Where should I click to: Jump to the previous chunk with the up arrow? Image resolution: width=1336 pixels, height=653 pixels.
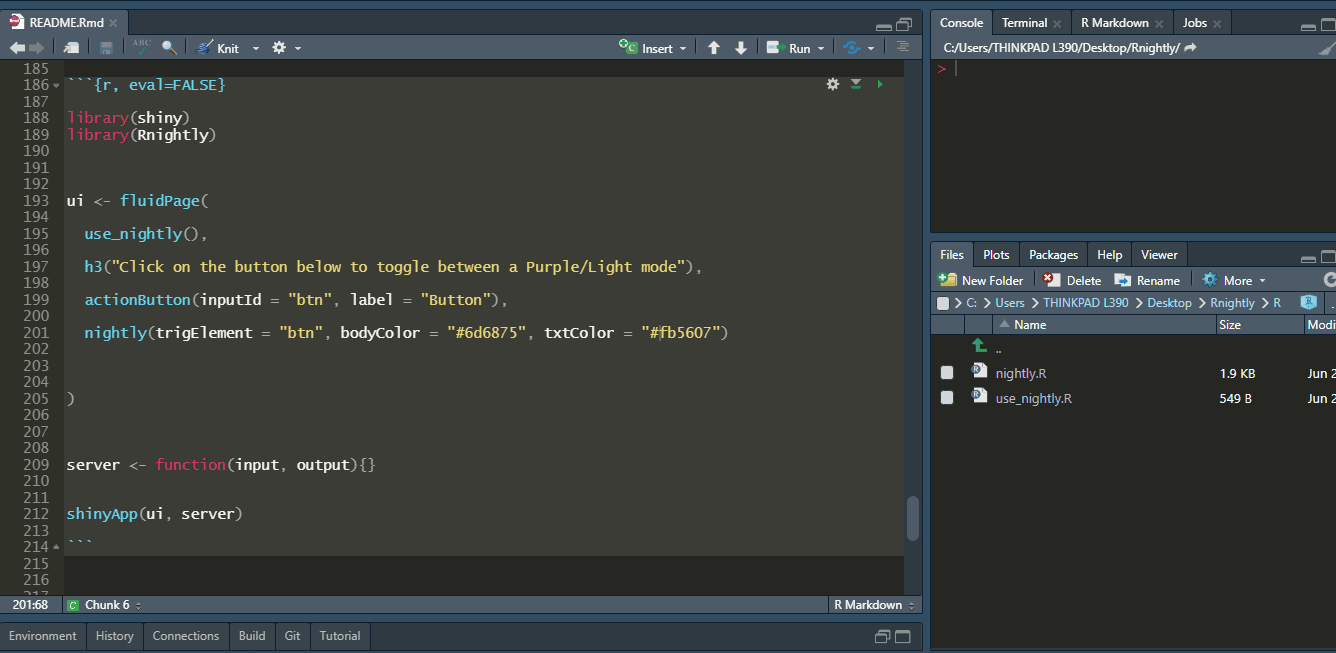click(714, 48)
